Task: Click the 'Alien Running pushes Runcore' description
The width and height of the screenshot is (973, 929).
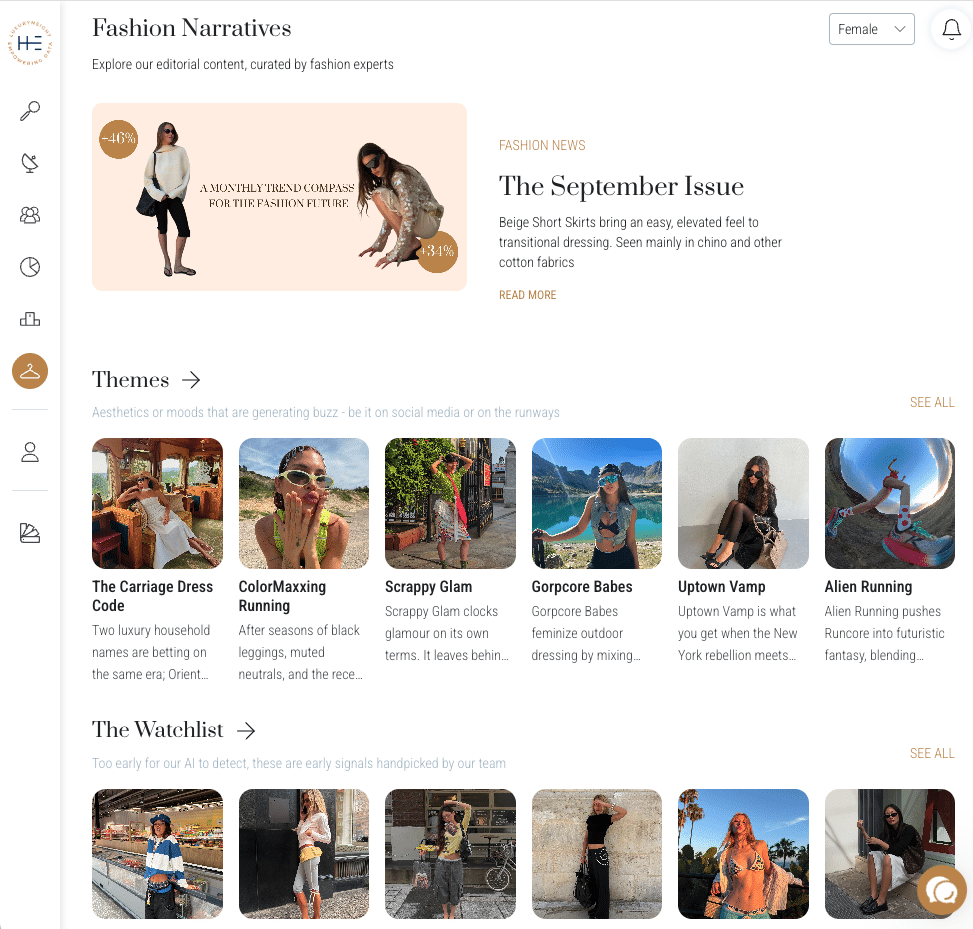Action: [x=884, y=634]
